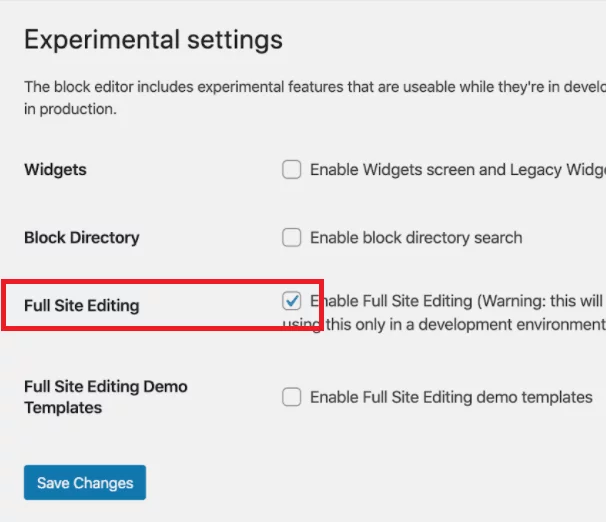606x522 pixels.
Task: Click the 'Enable block directory search' label
Action: click(x=416, y=238)
